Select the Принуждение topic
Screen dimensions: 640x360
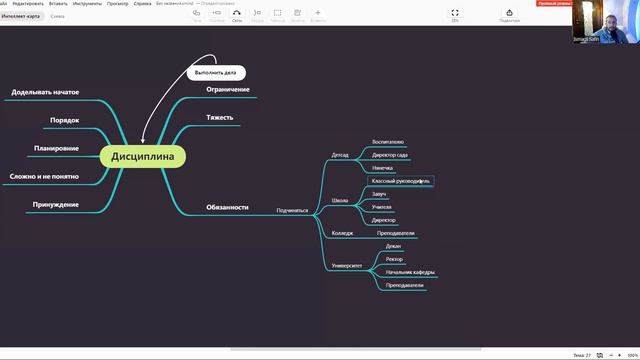56,205
